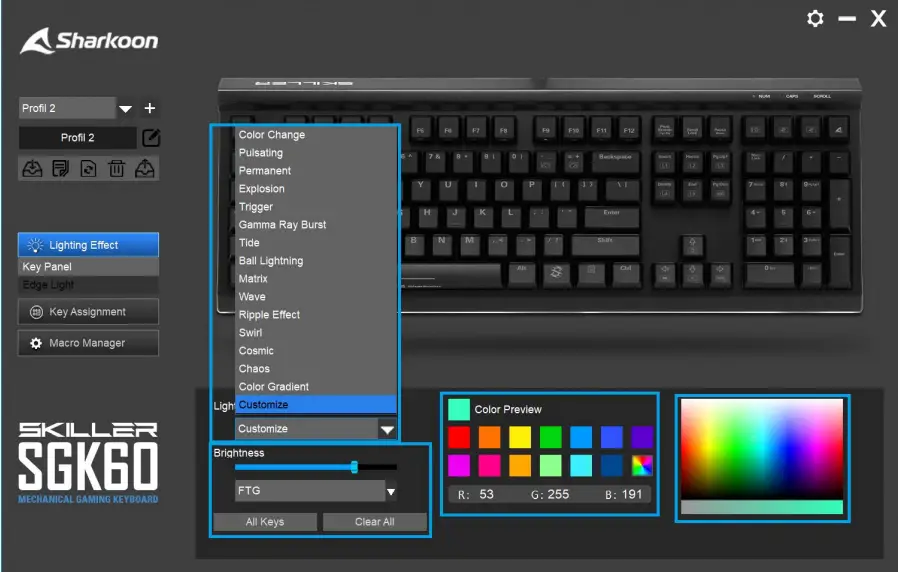Viewport: 898px width, 572px height.
Task: Open the Lighting Effect section
Action: 88,245
